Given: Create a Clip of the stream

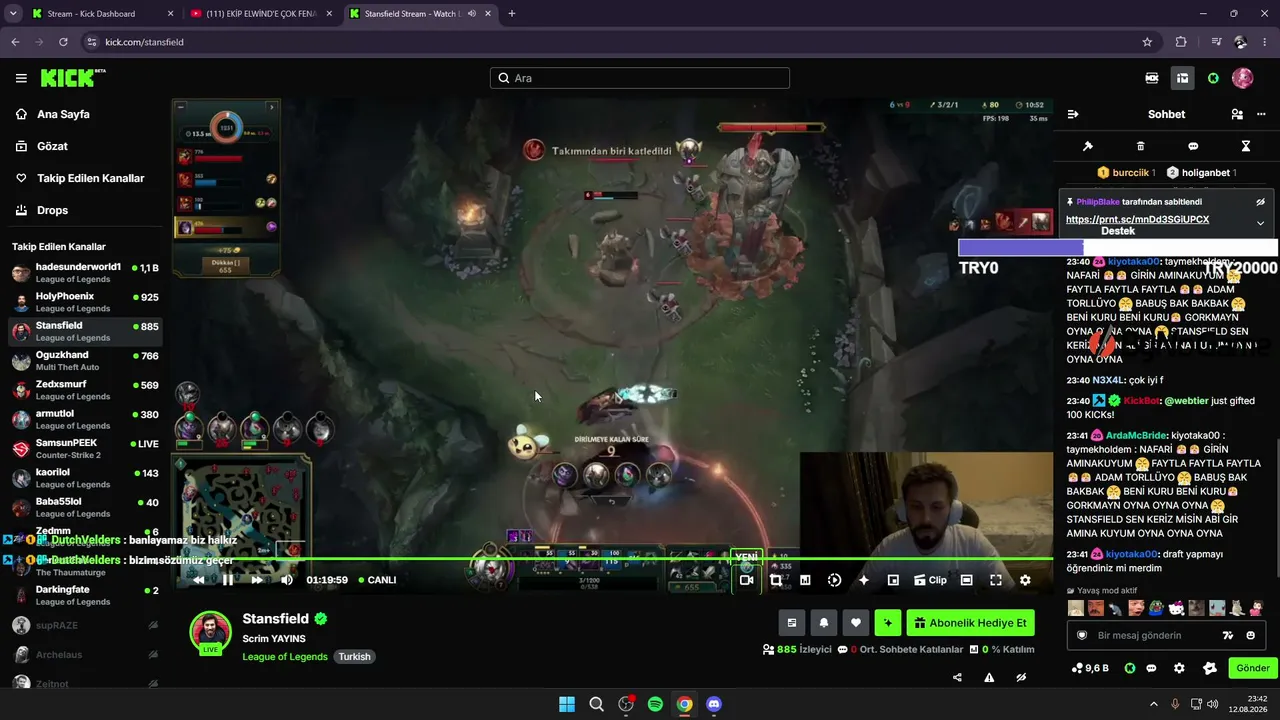Looking at the screenshot, I should [x=930, y=580].
